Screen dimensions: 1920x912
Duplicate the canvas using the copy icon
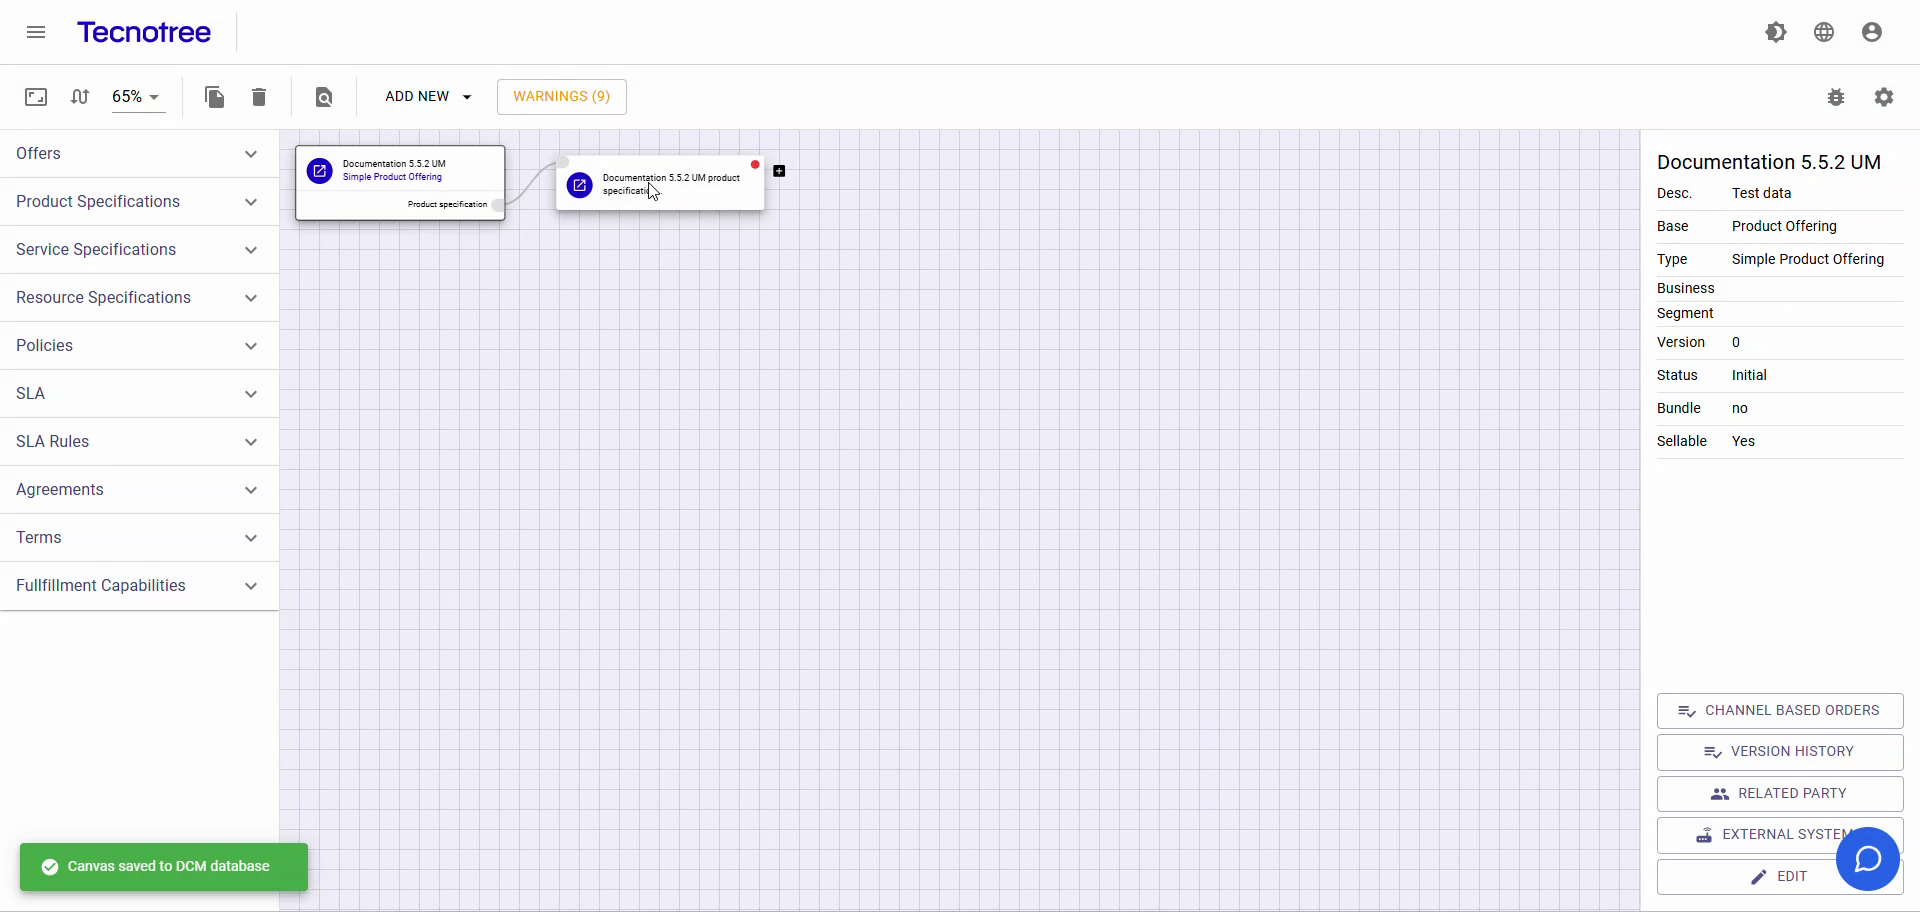click(x=213, y=97)
